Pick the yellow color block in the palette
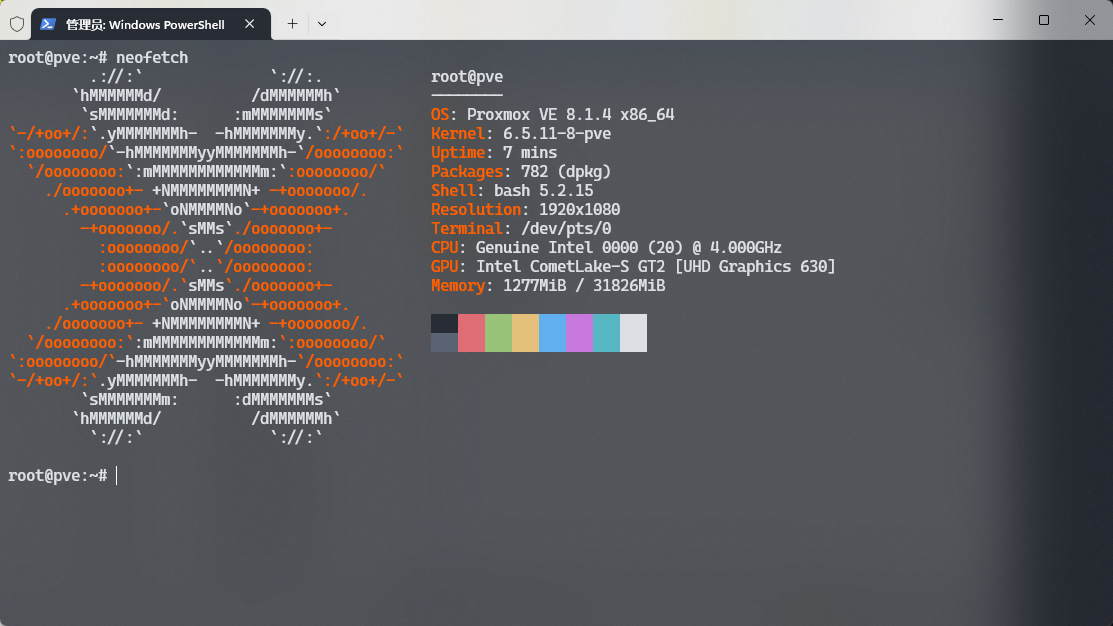1113x626 pixels. pos(525,333)
